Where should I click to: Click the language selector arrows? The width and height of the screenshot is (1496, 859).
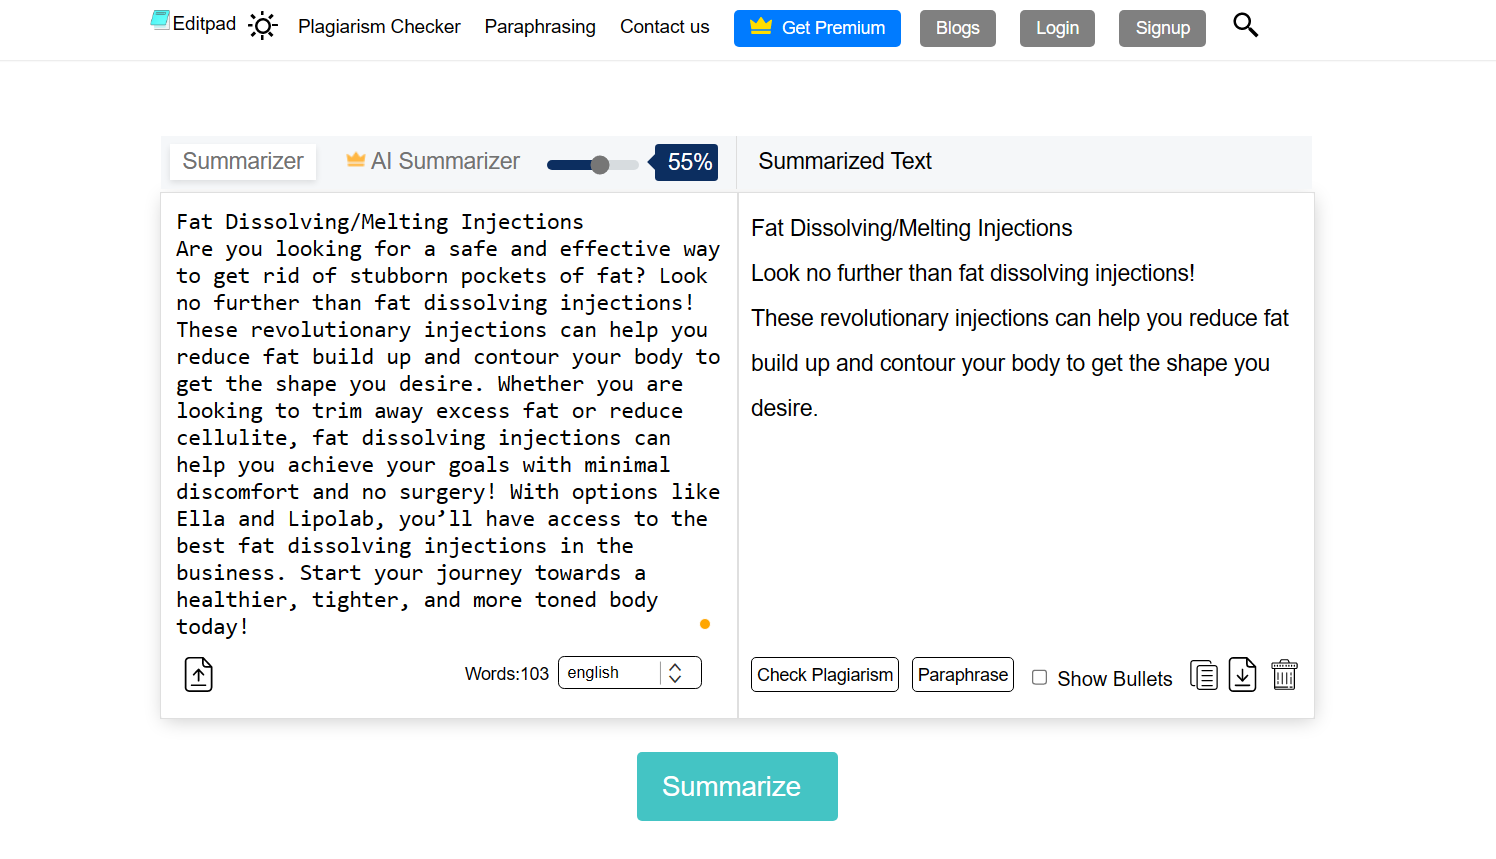676,673
